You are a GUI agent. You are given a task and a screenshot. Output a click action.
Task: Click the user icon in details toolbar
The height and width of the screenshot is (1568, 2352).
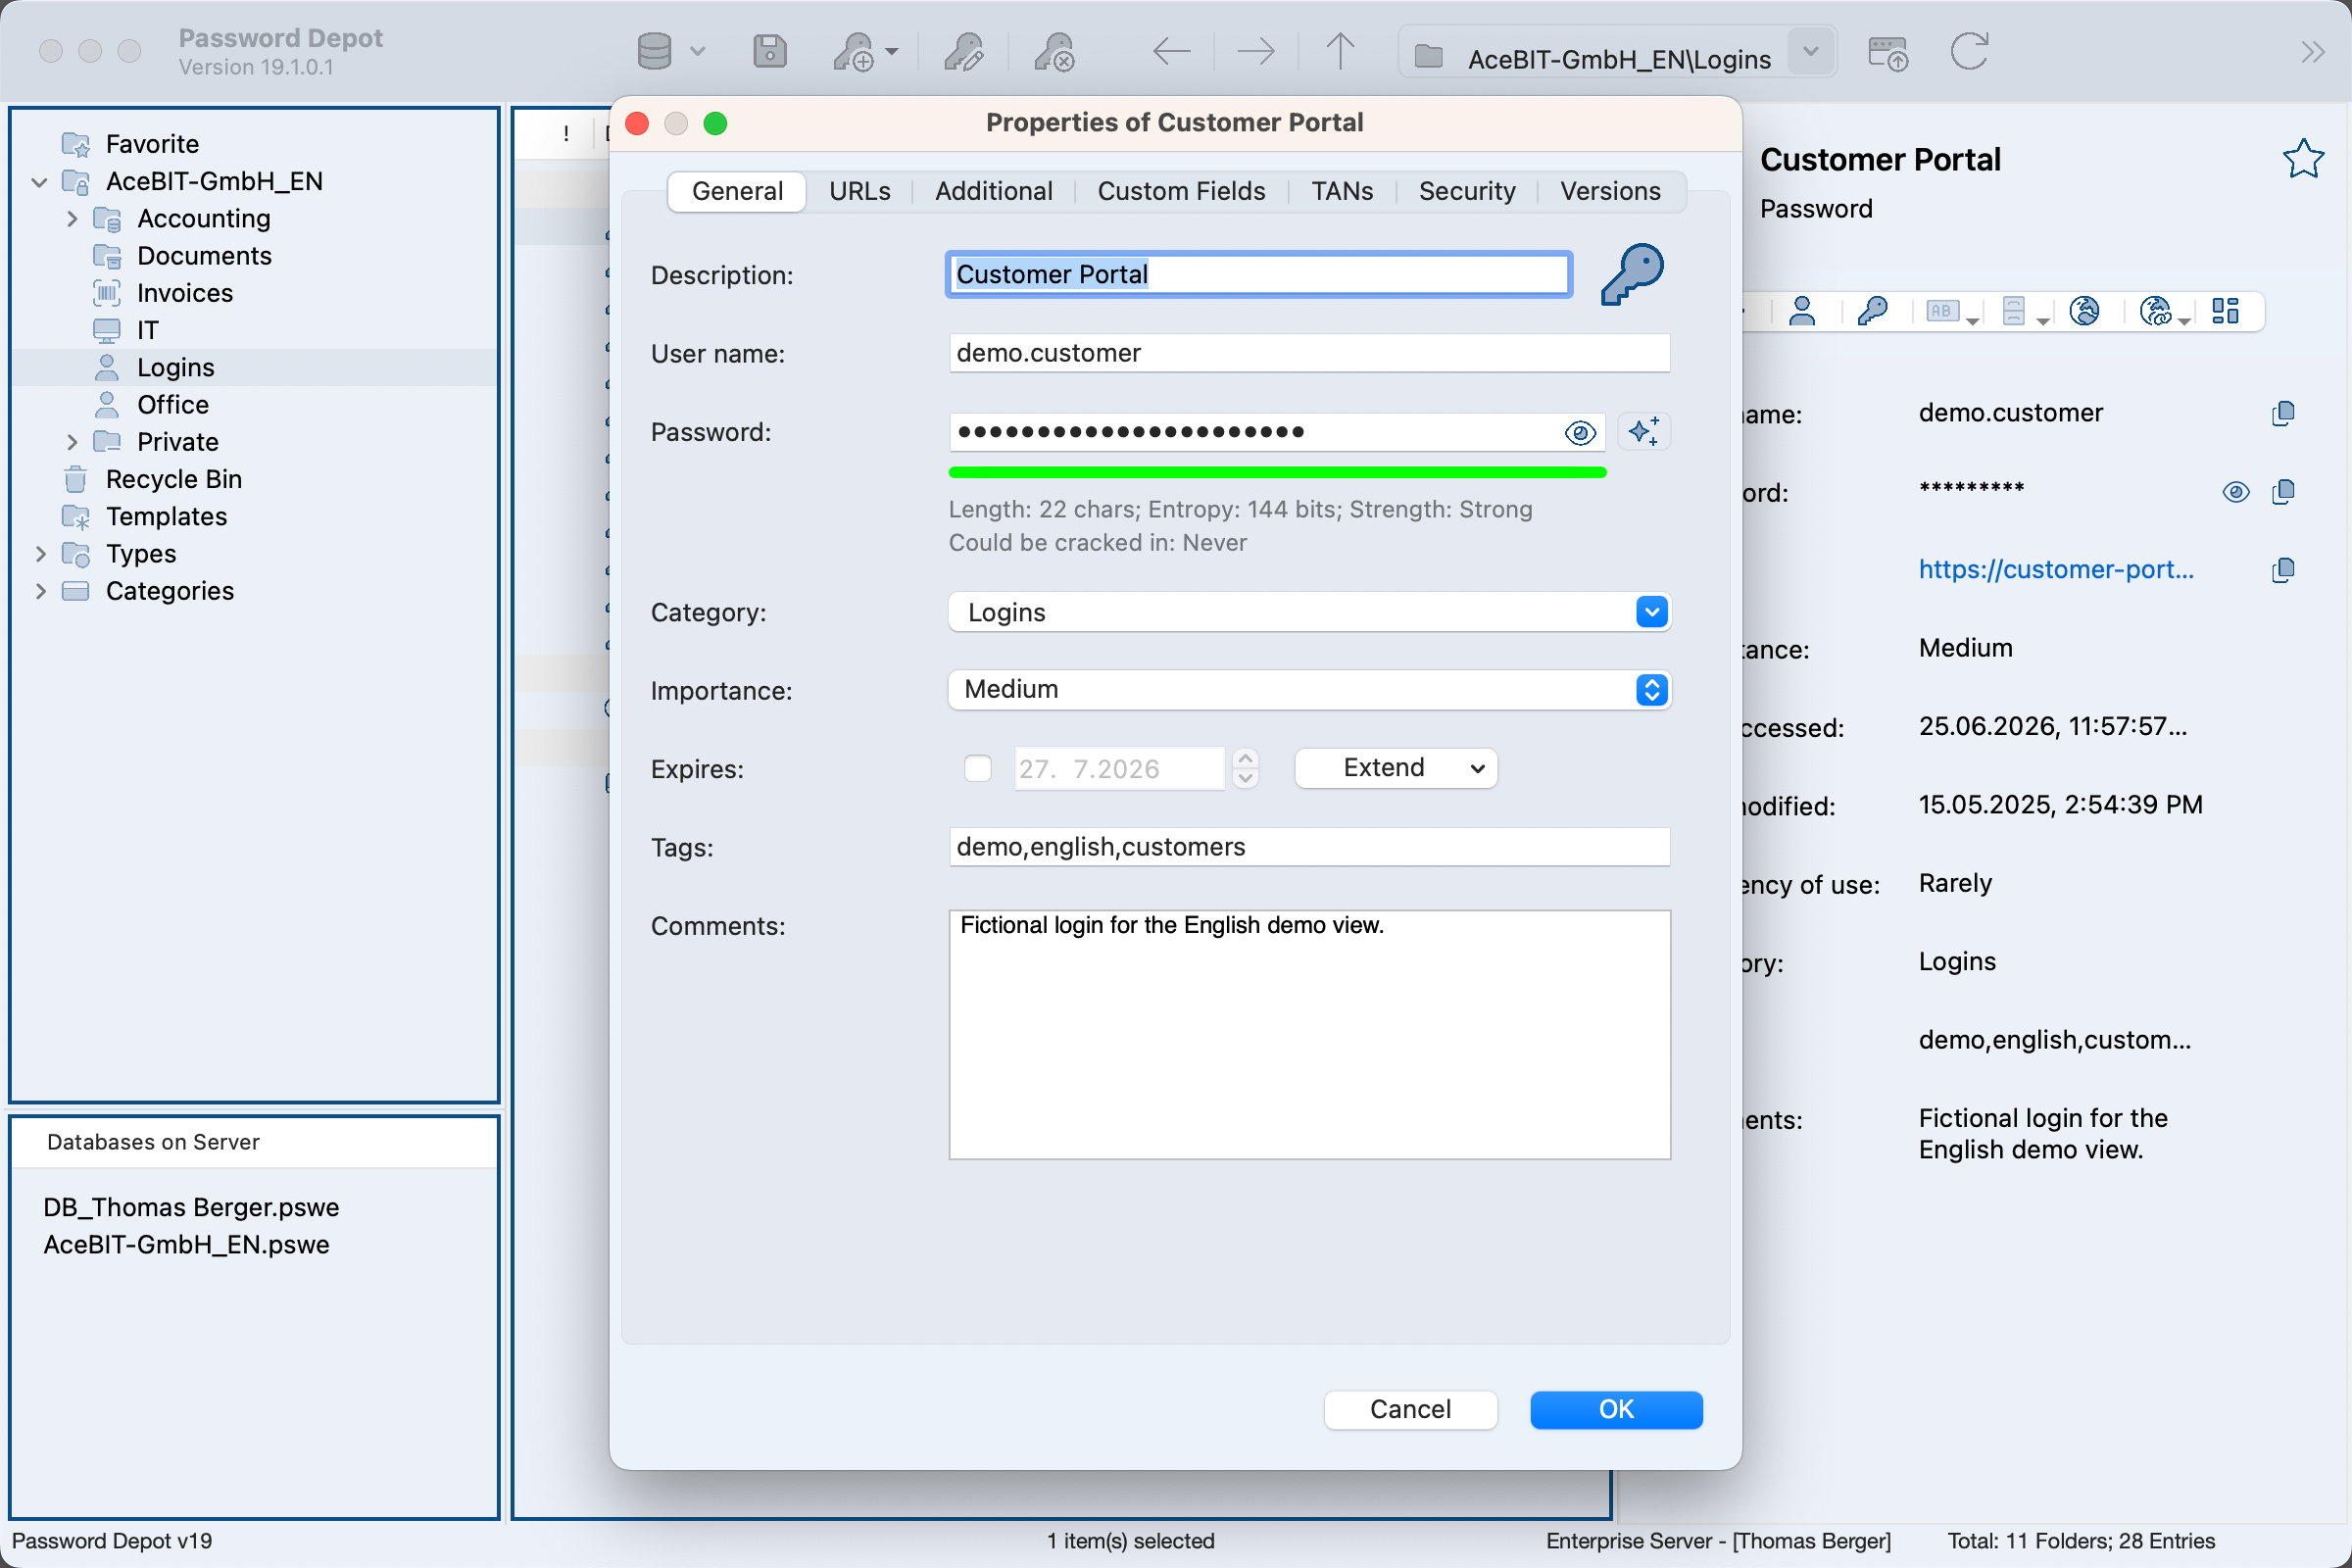[1802, 312]
